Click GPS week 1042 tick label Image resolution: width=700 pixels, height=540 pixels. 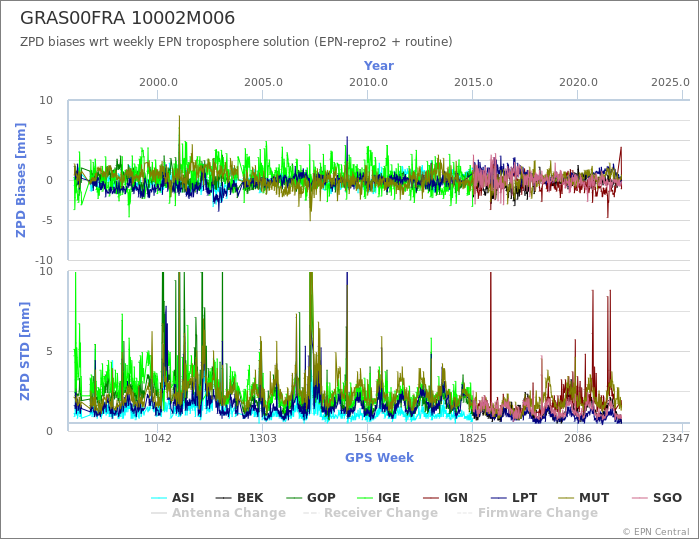click(158, 438)
